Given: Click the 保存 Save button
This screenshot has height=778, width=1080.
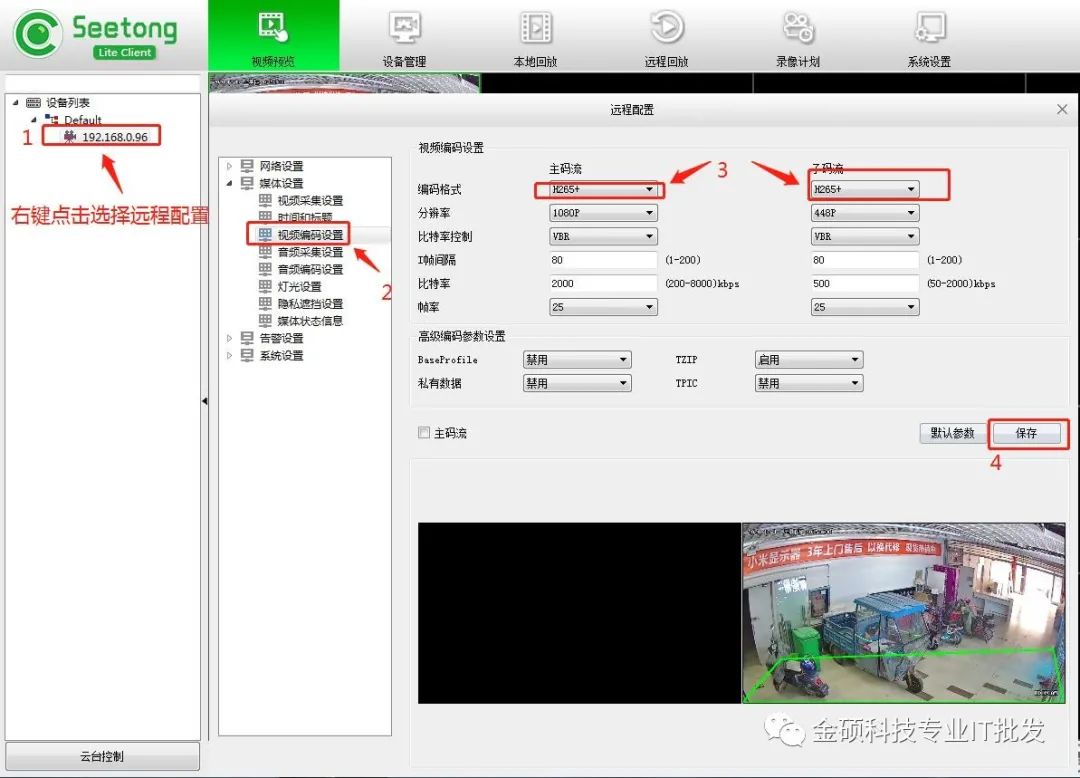Looking at the screenshot, I should click(x=1027, y=433).
